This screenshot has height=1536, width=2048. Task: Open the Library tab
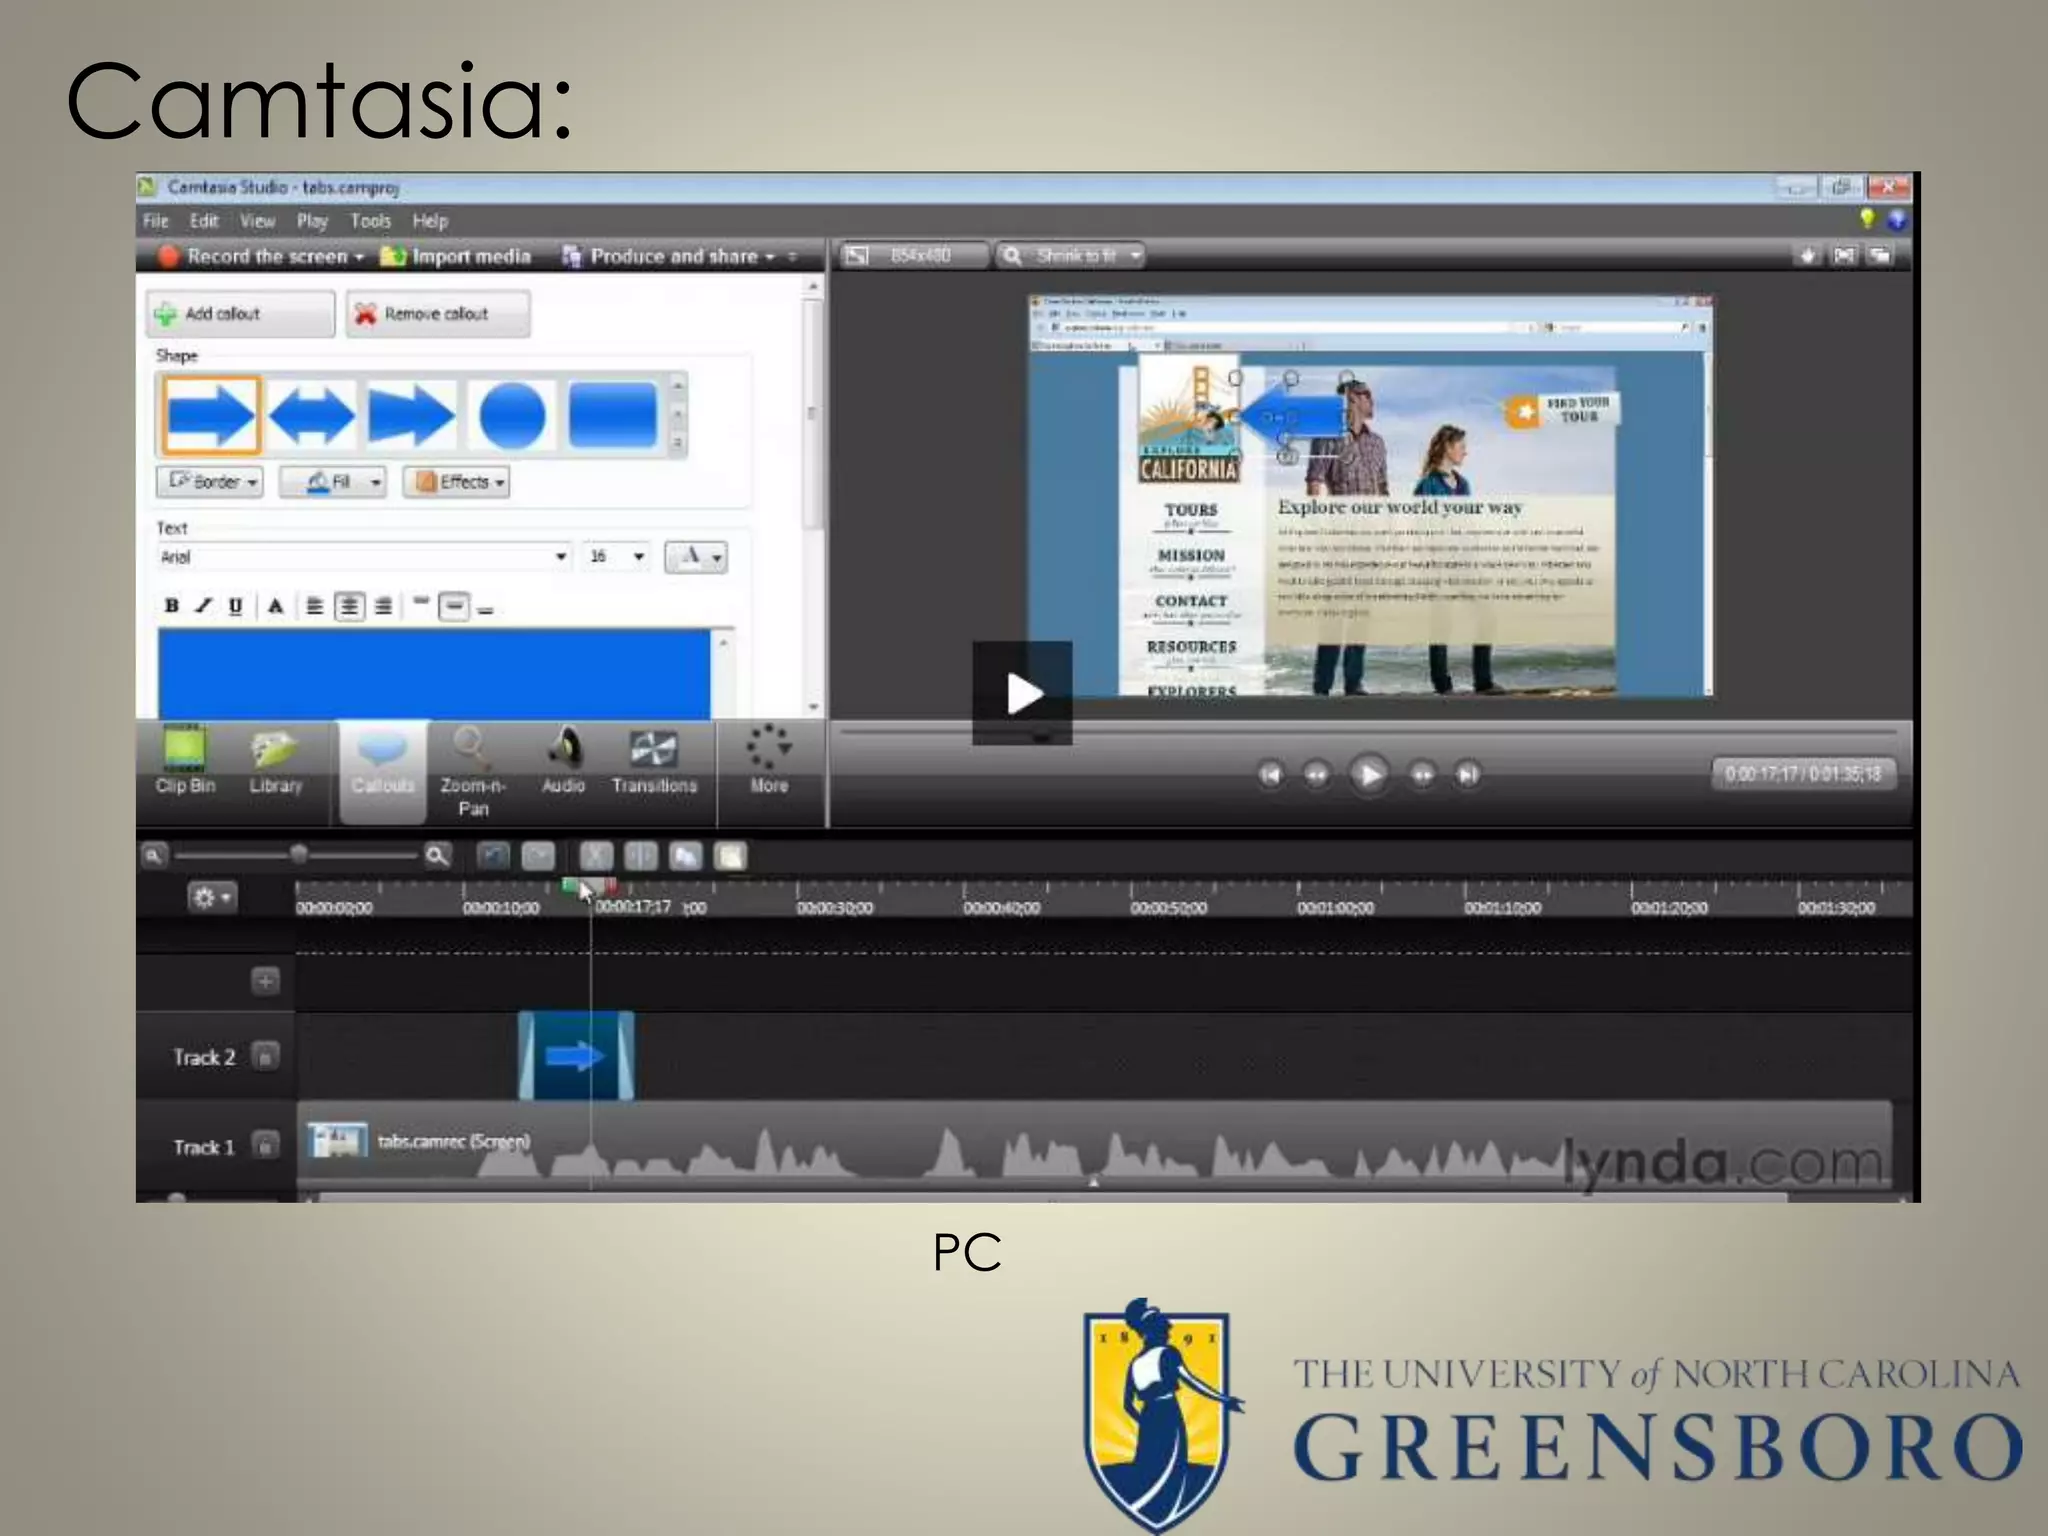point(276,761)
